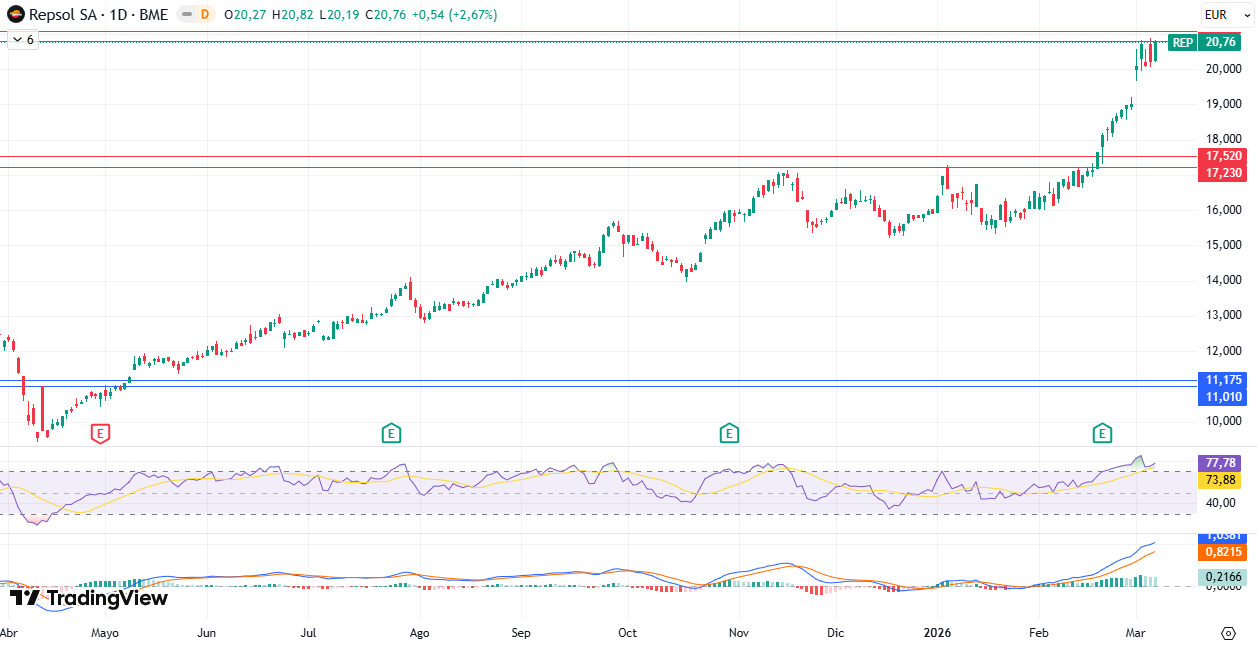Select the 11,175 blue price level label
1257x645 pixels.
1223,380
